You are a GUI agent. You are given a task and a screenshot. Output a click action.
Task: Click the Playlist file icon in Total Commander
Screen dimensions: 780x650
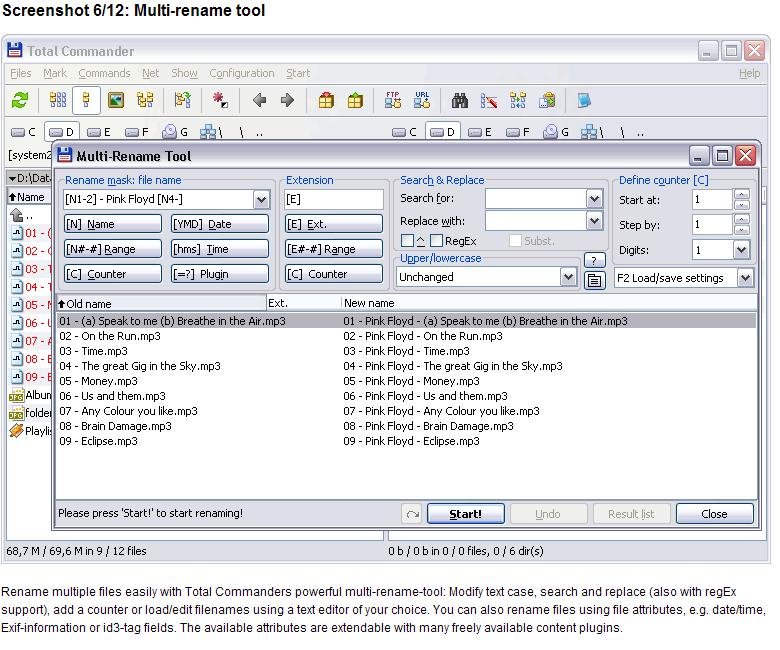(16, 431)
